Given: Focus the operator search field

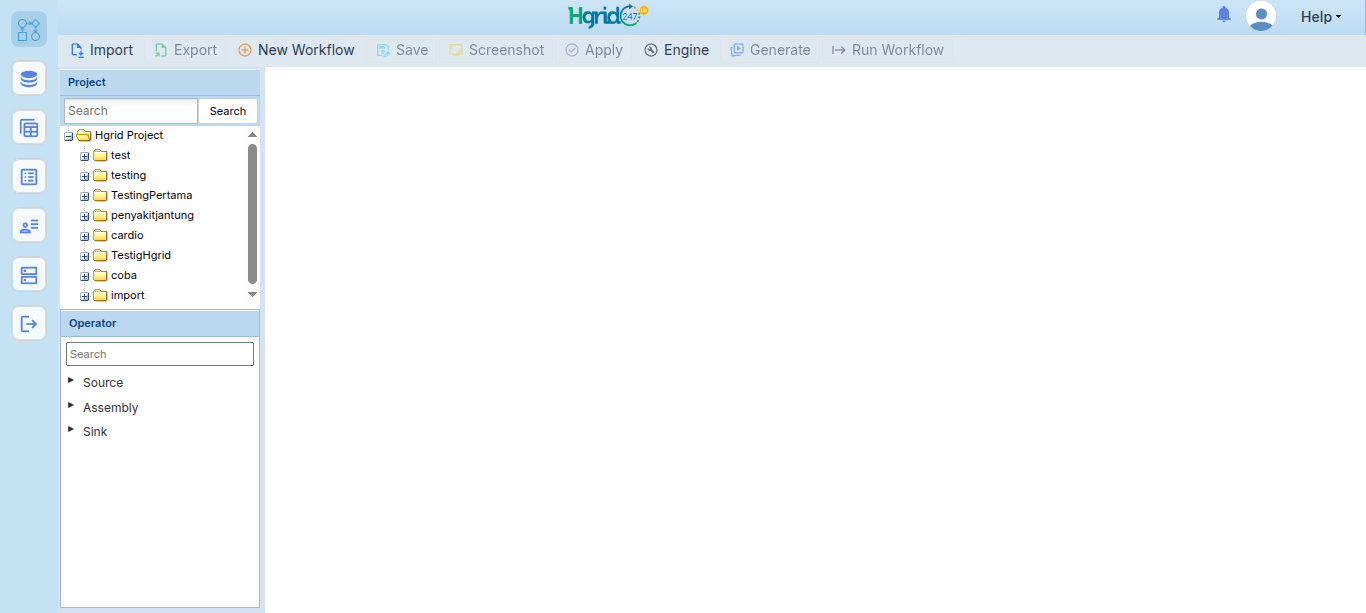Looking at the screenshot, I should pyautogui.click(x=160, y=354).
